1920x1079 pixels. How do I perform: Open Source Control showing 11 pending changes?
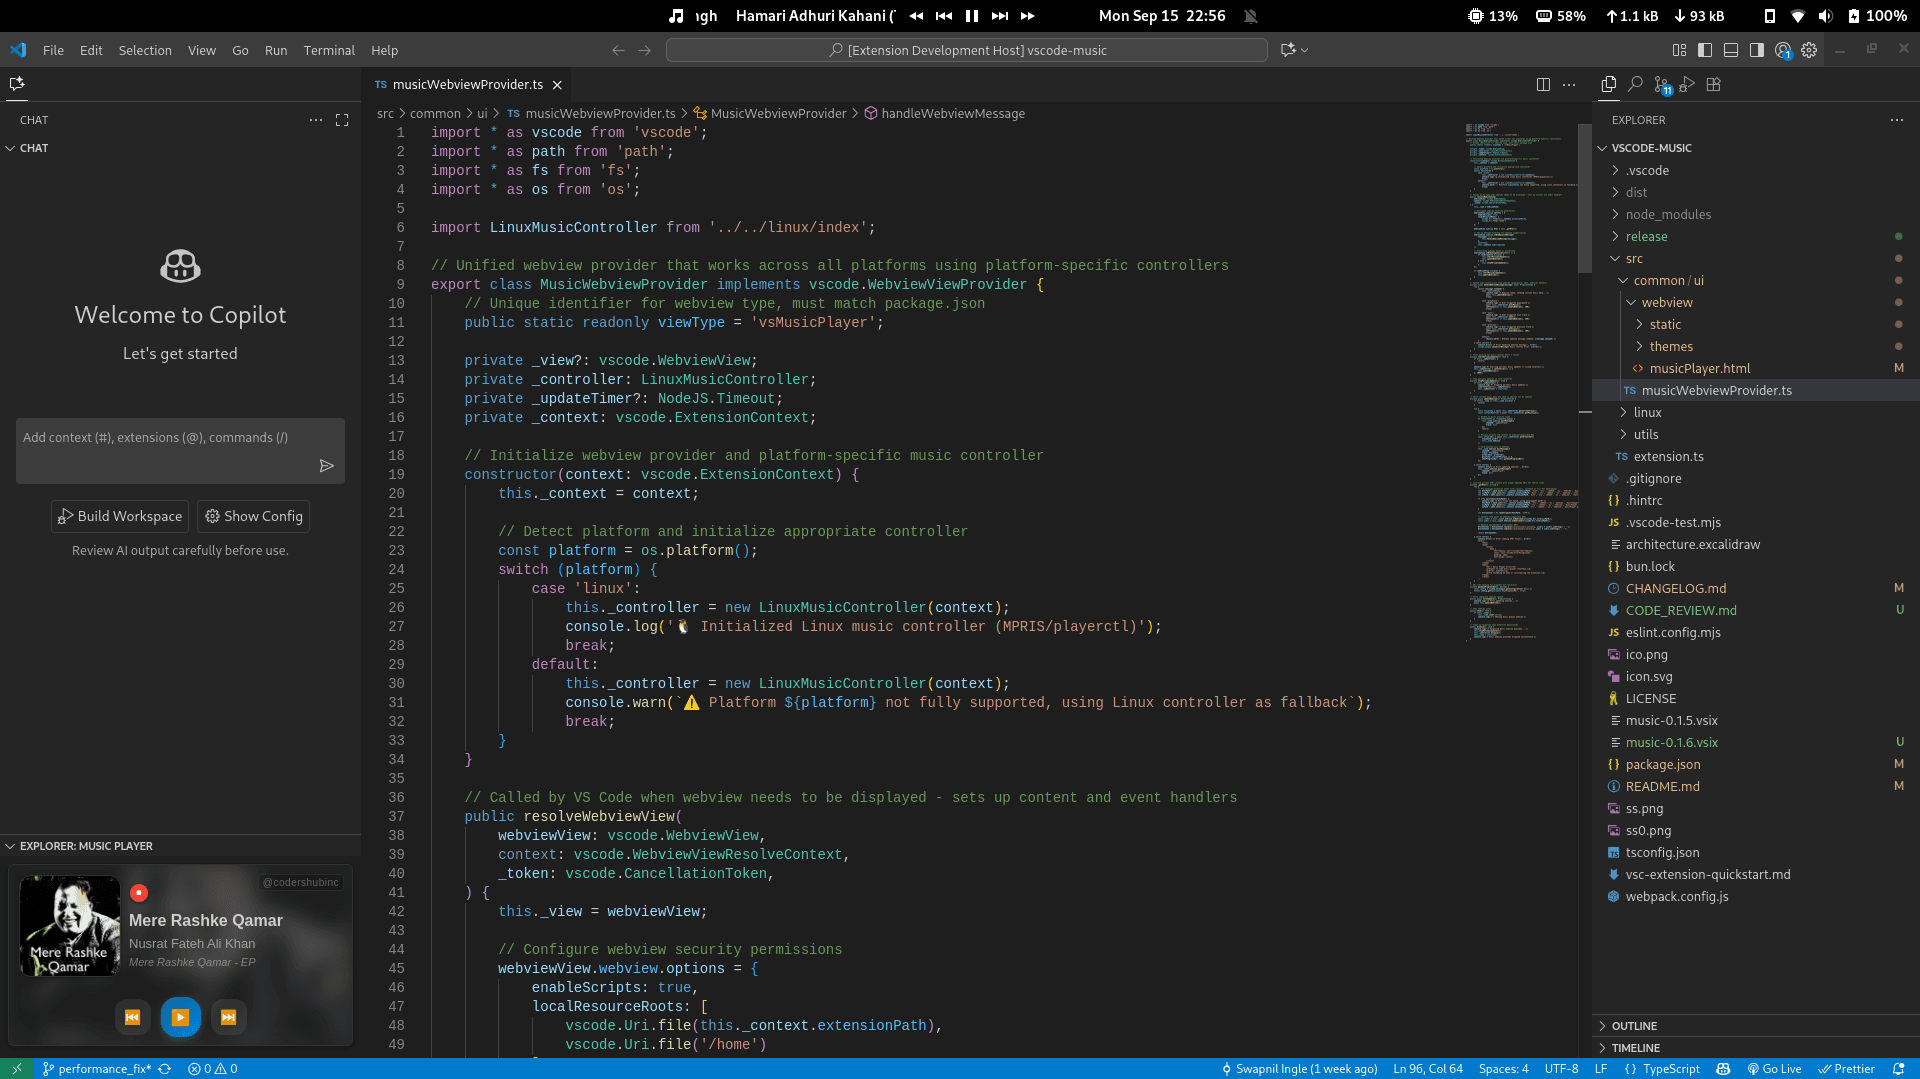pos(1662,84)
